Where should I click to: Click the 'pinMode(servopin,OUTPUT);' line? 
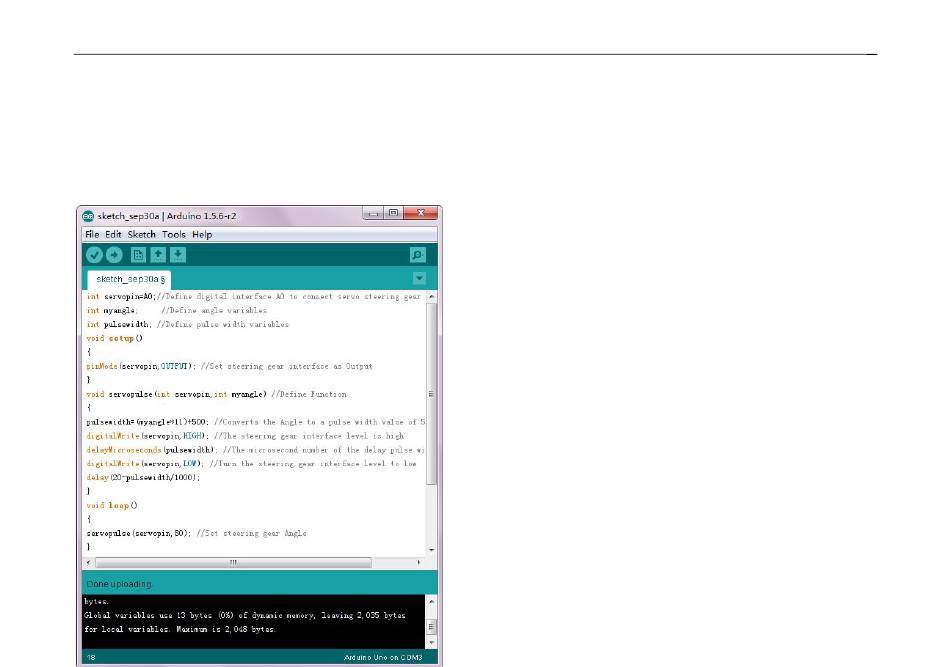click(230, 367)
